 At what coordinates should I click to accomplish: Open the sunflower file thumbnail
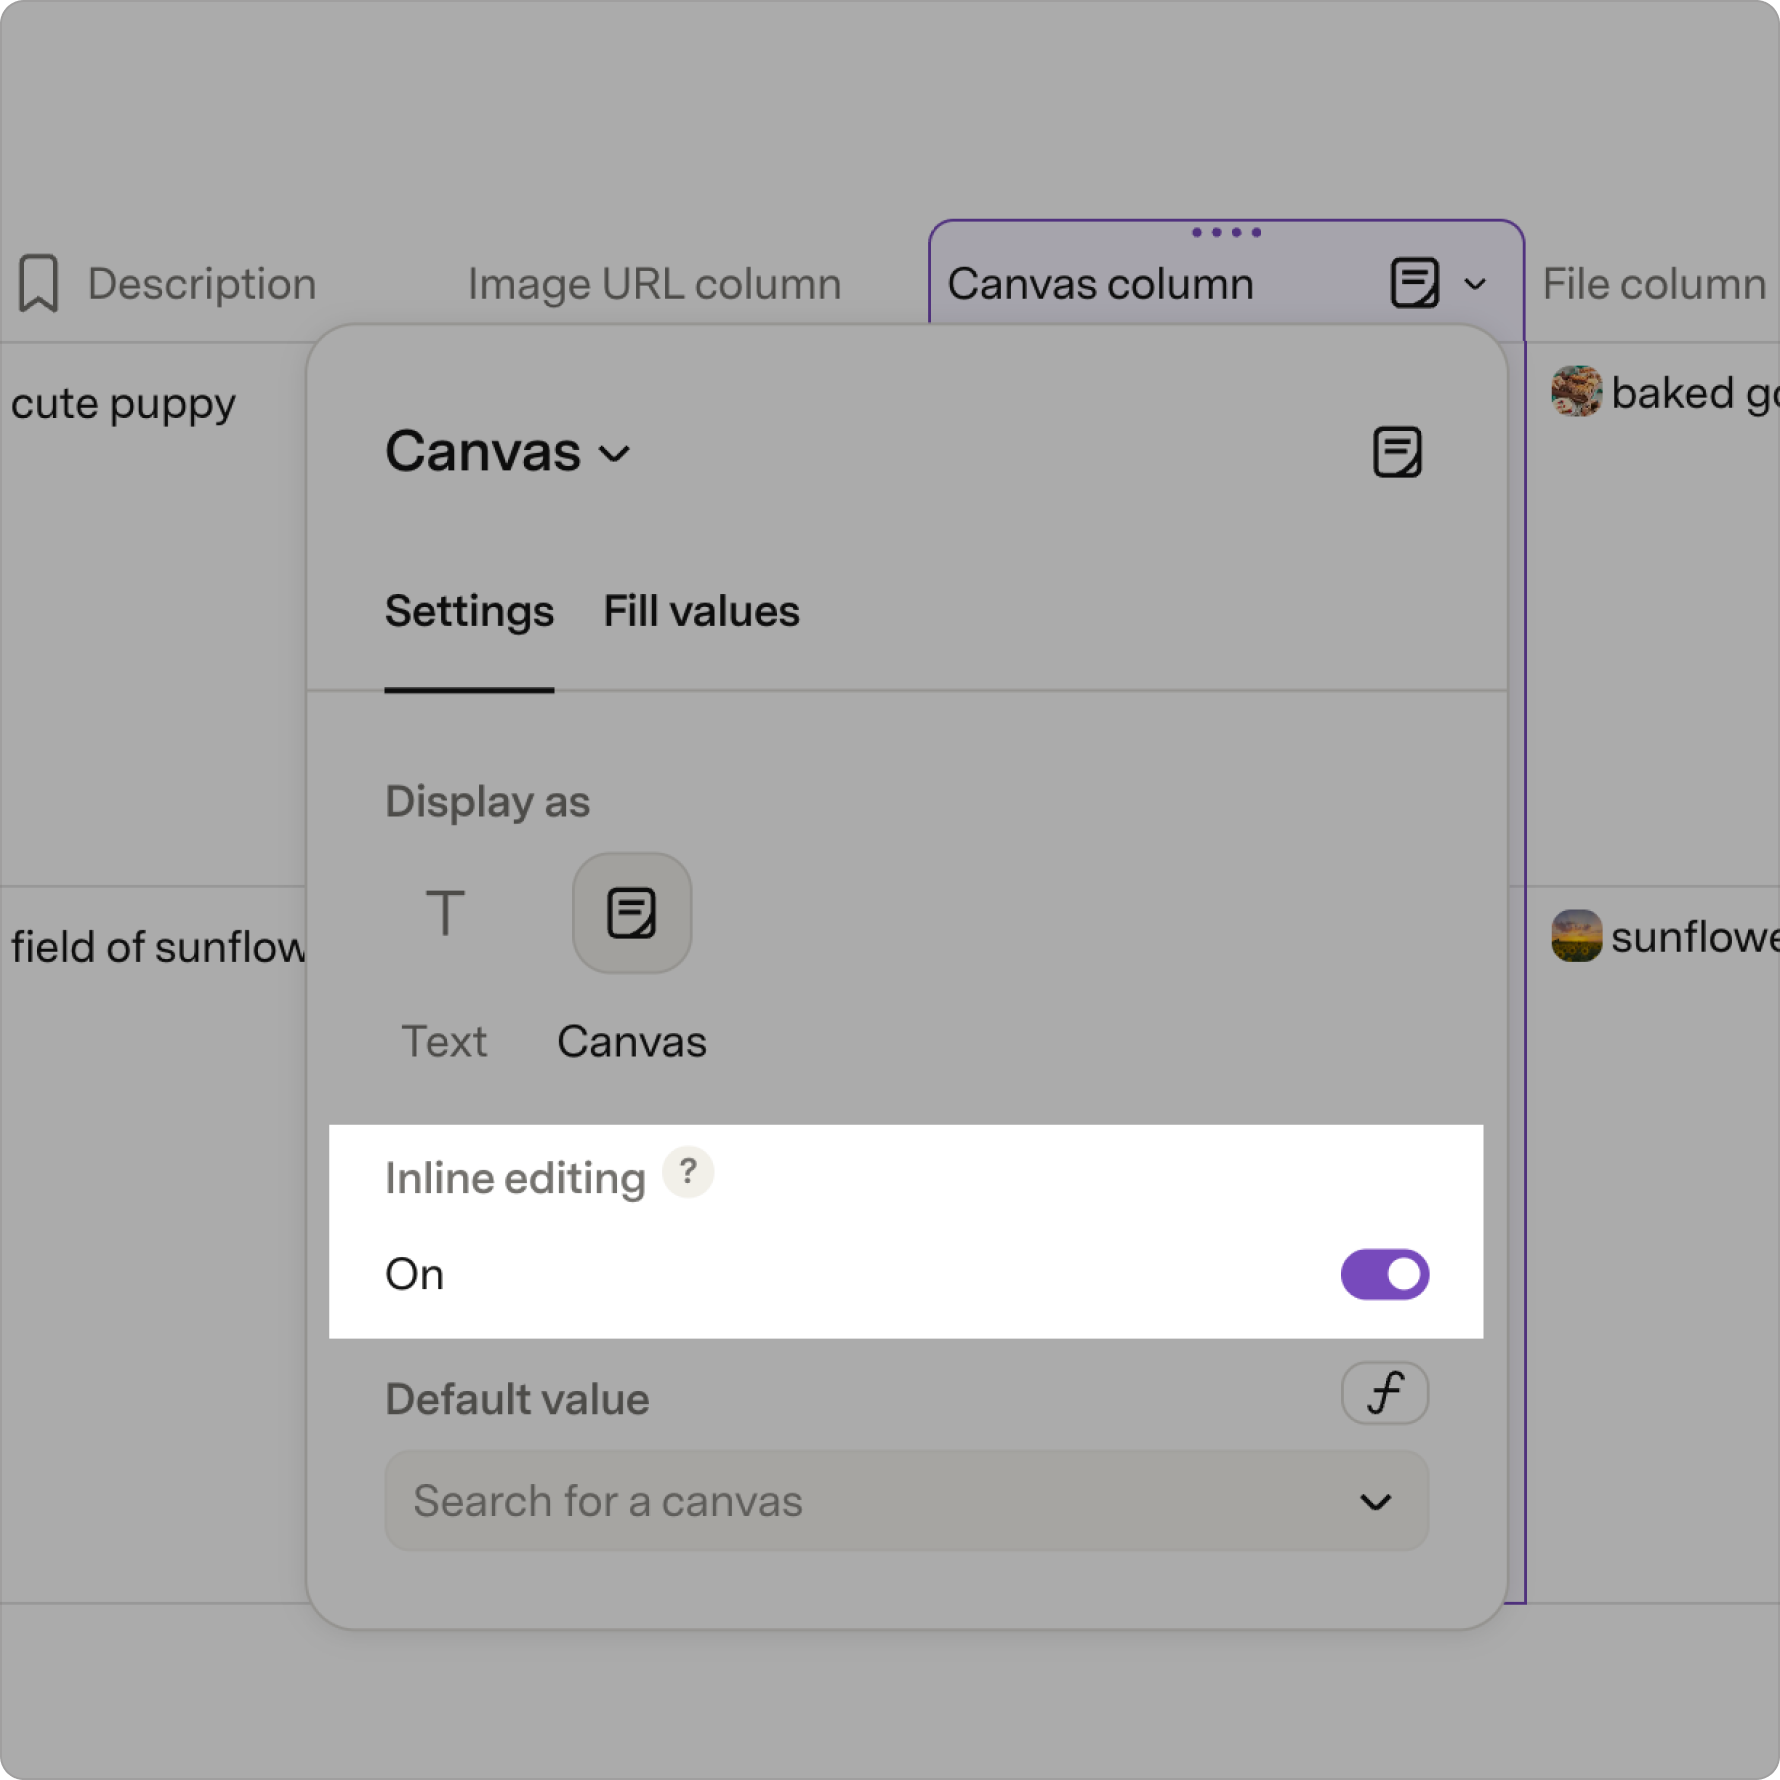pos(1576,935)
